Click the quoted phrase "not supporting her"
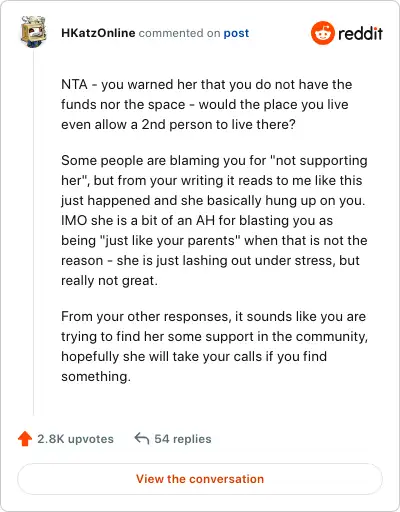400x512 pixels. tap(215, 170)
